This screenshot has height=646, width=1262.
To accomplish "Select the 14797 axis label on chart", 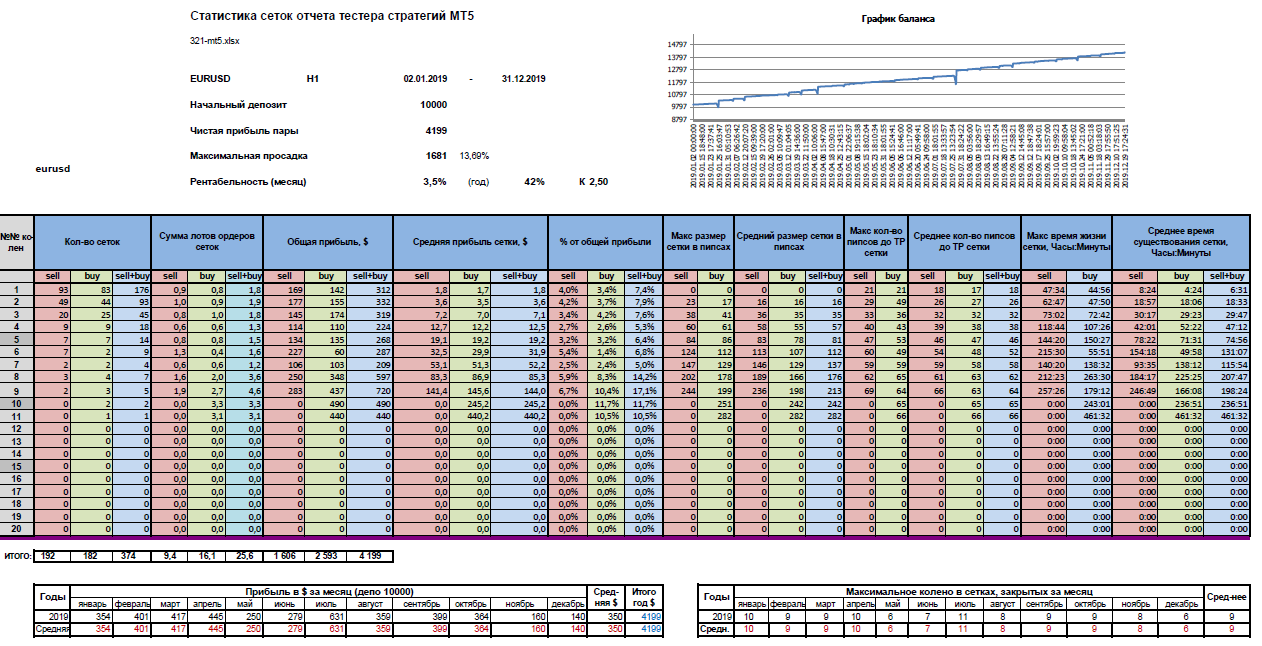I will [676, 45].
